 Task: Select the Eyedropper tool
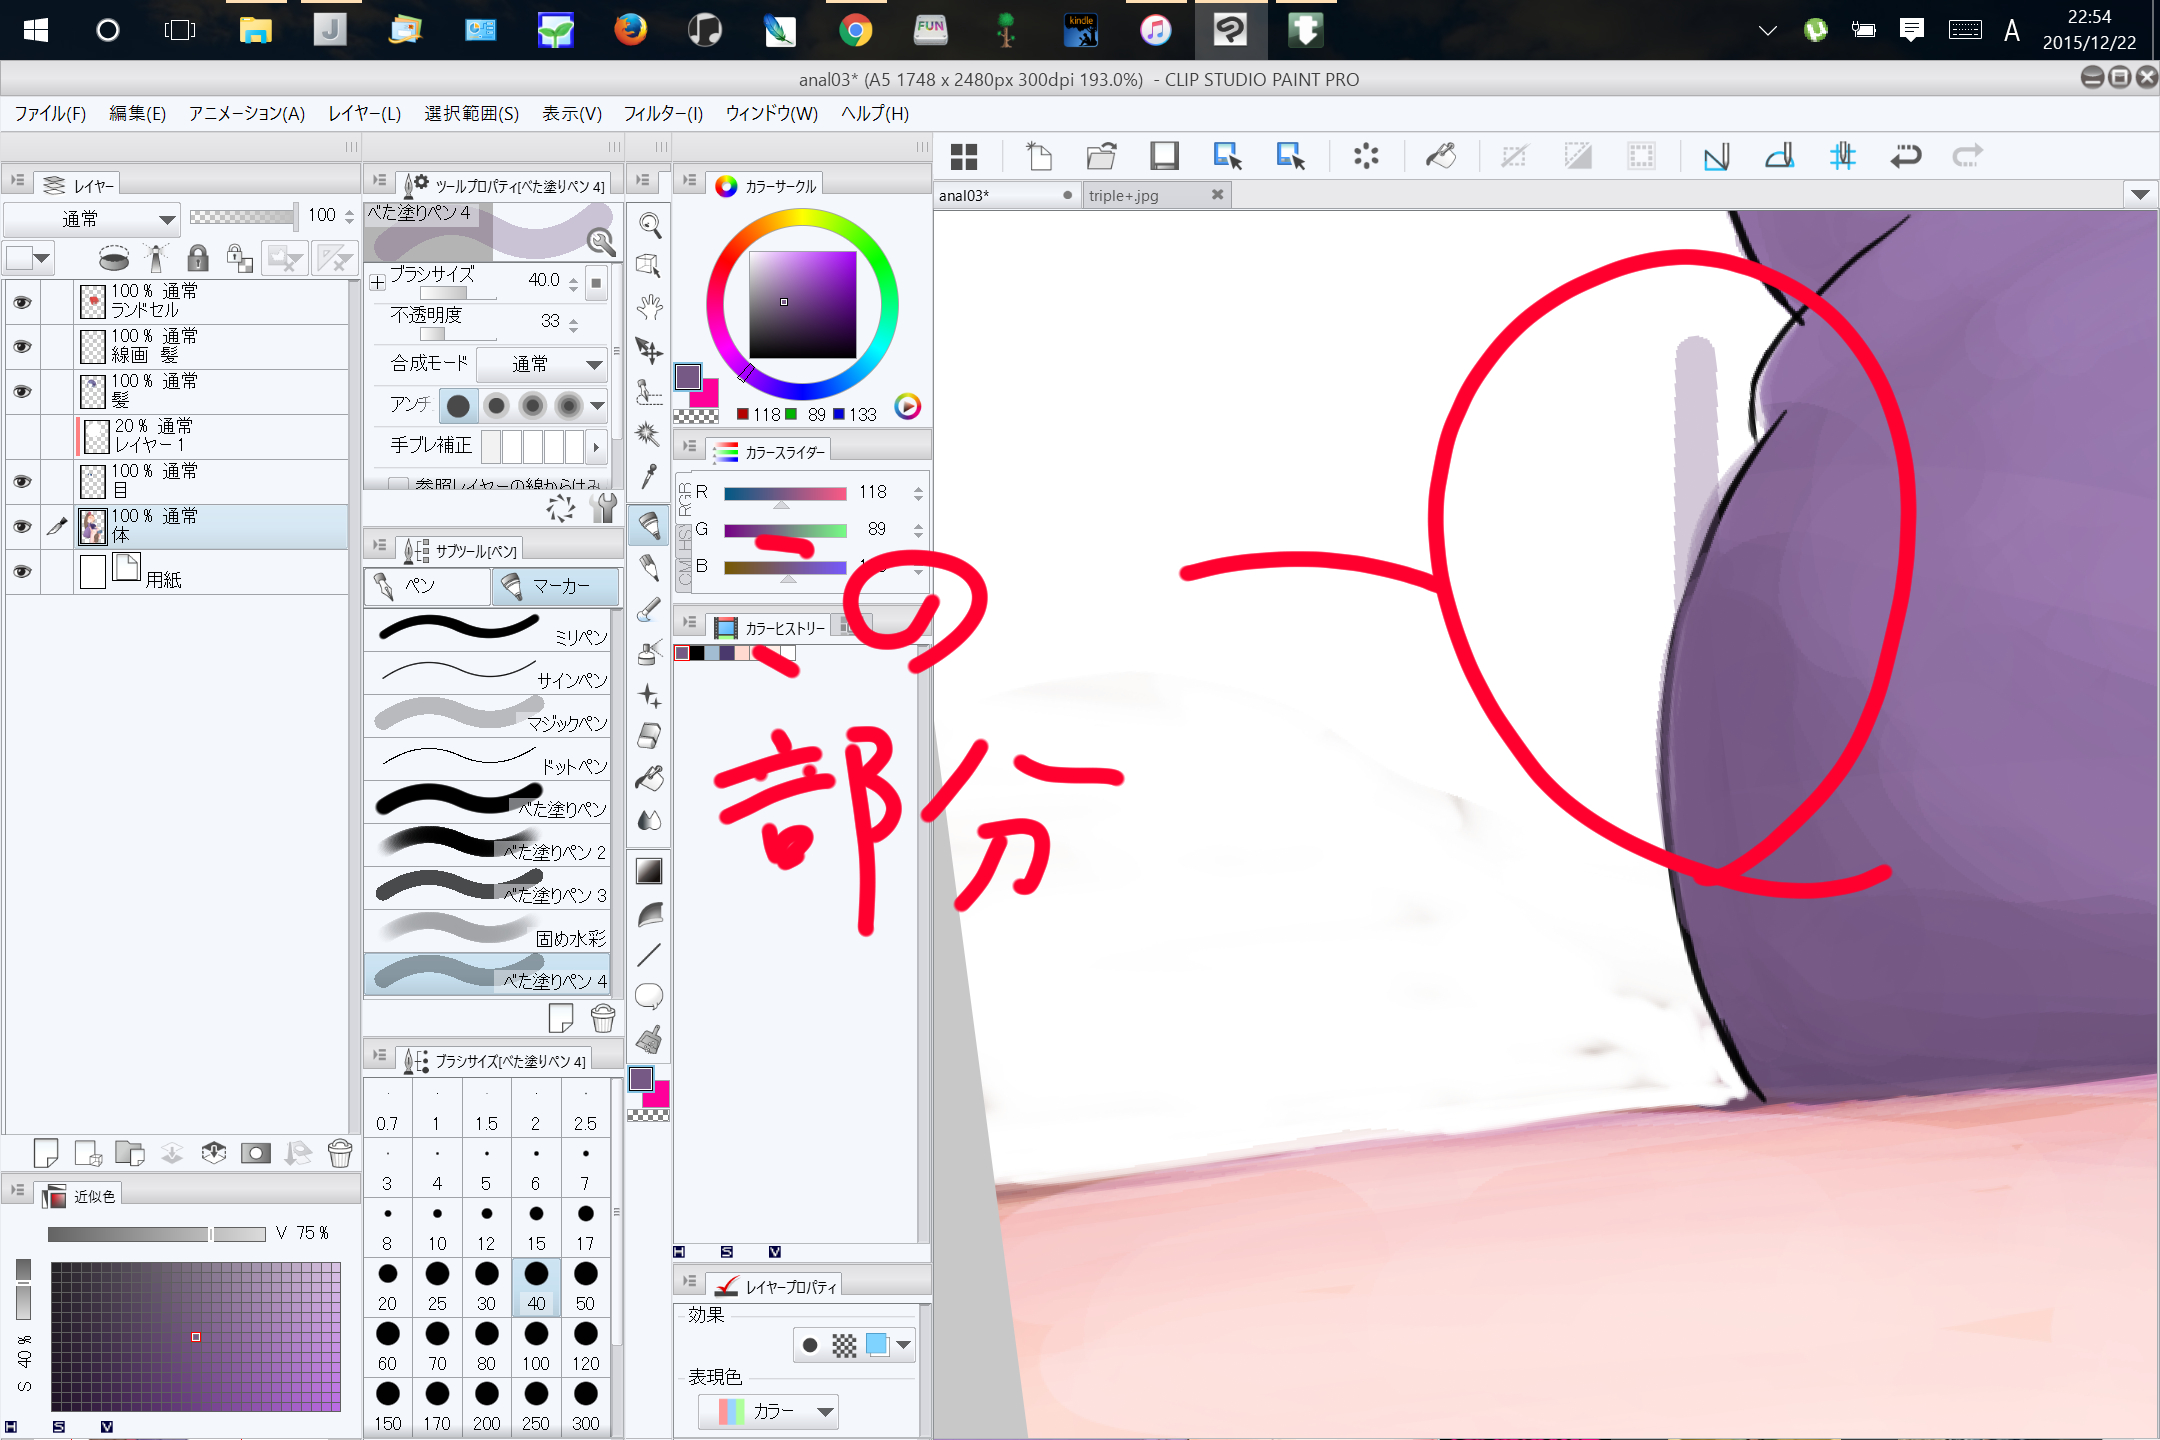click(x=650, y=477)
